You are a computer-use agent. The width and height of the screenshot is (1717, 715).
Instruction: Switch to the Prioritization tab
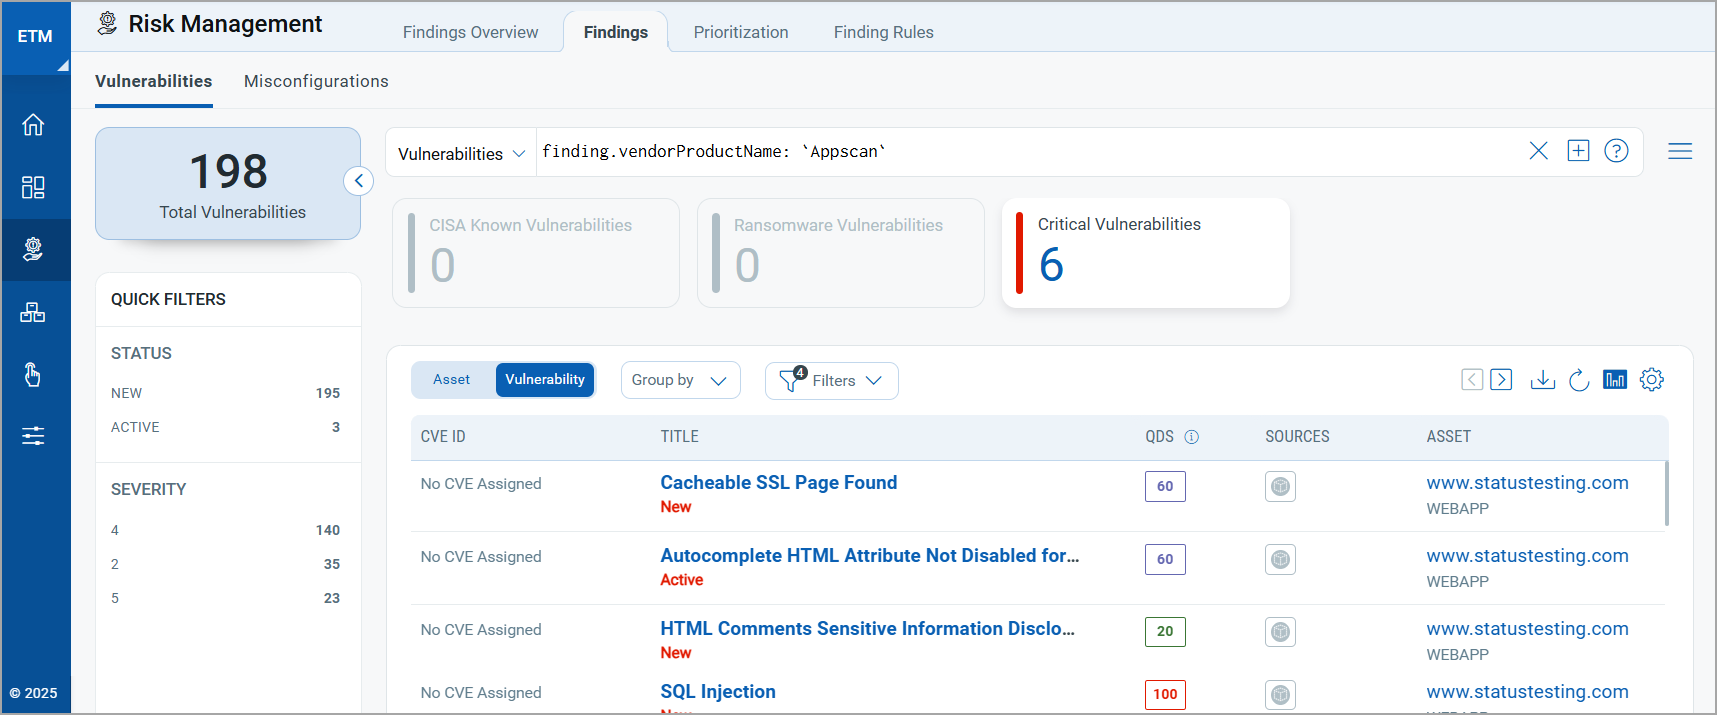pyautogui.click(x=740, y=32)
